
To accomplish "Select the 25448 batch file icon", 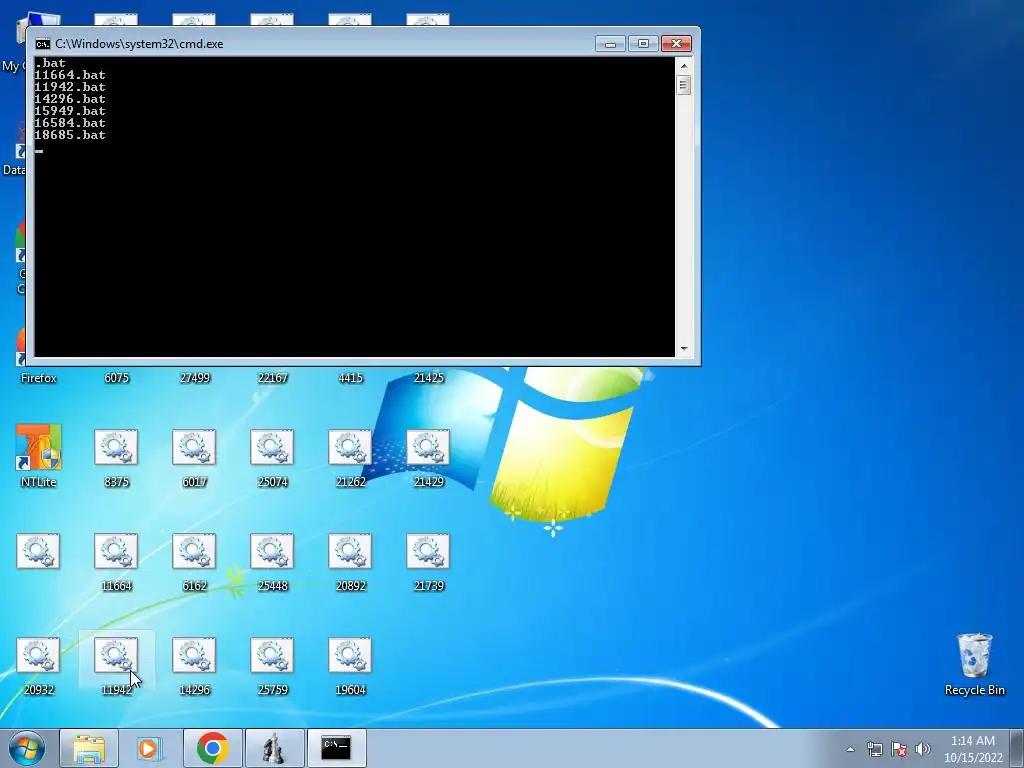I will [x=272, y=551].
